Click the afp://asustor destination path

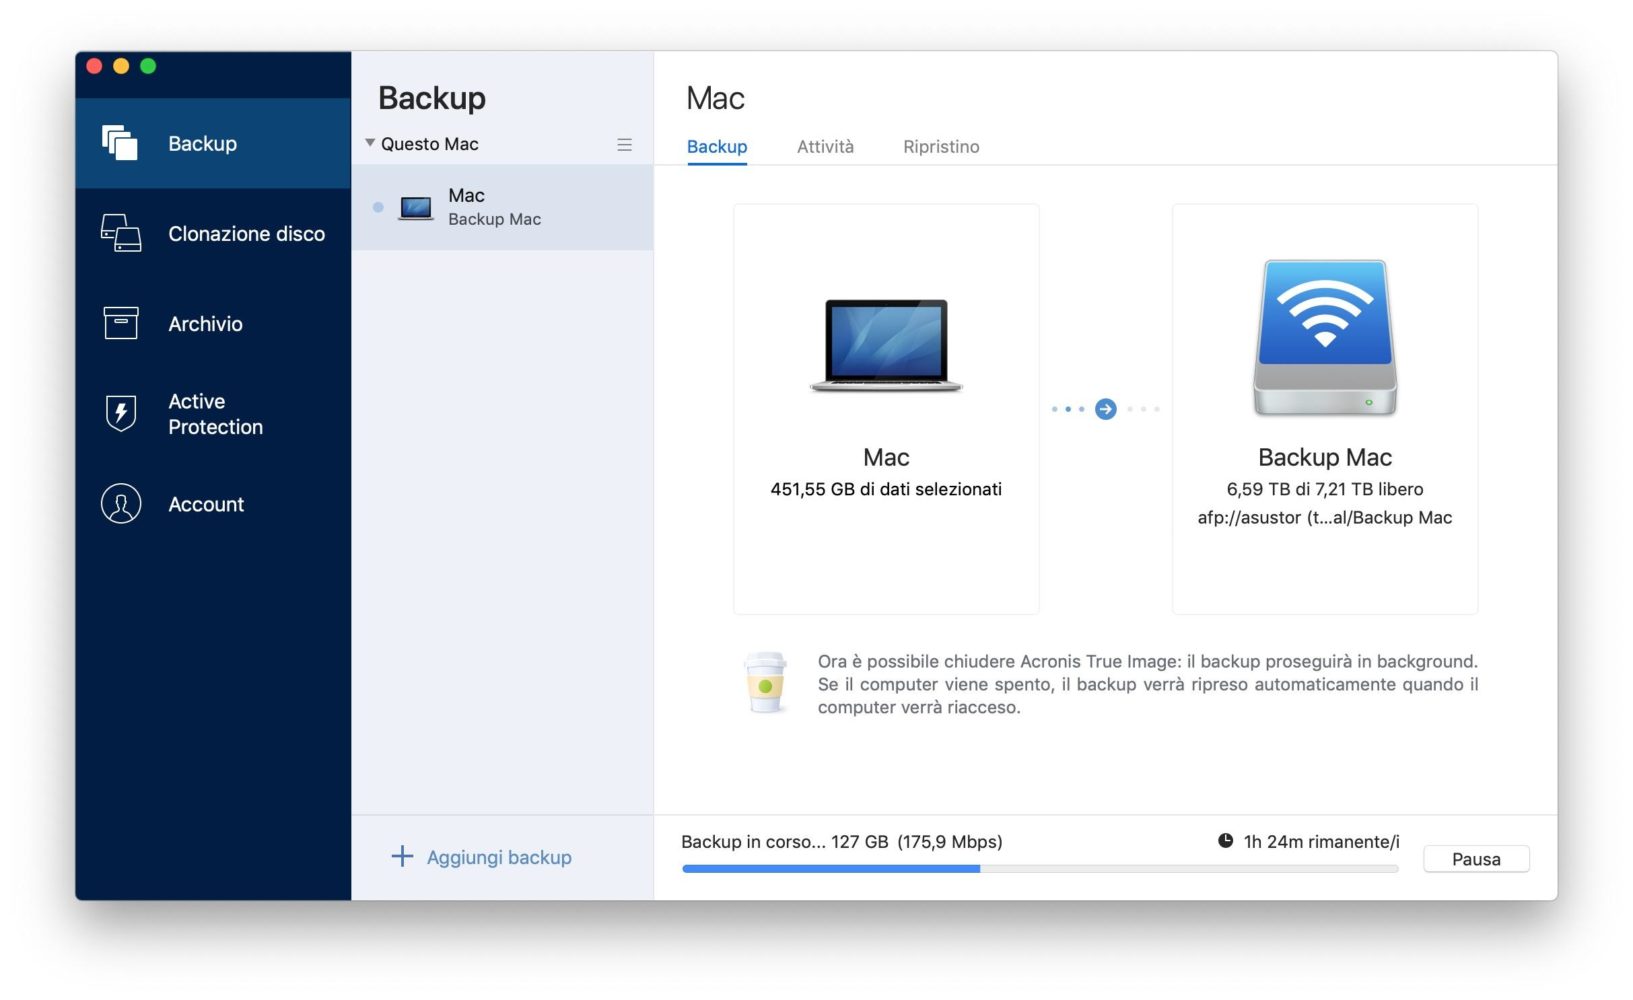tap(1325, 517)
